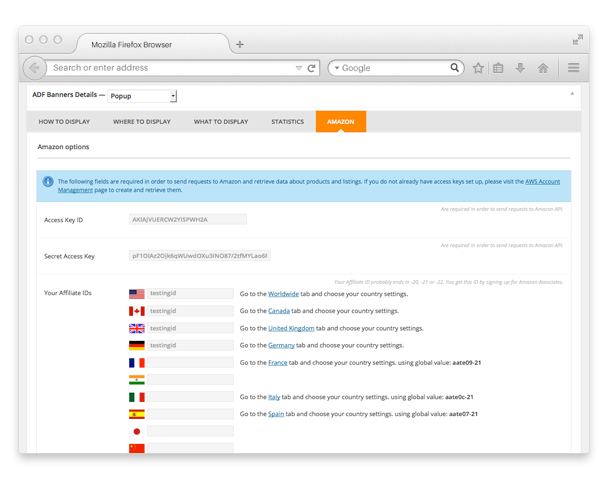
Task: Click the Secret Access Key input field
Action: point(200,256)
